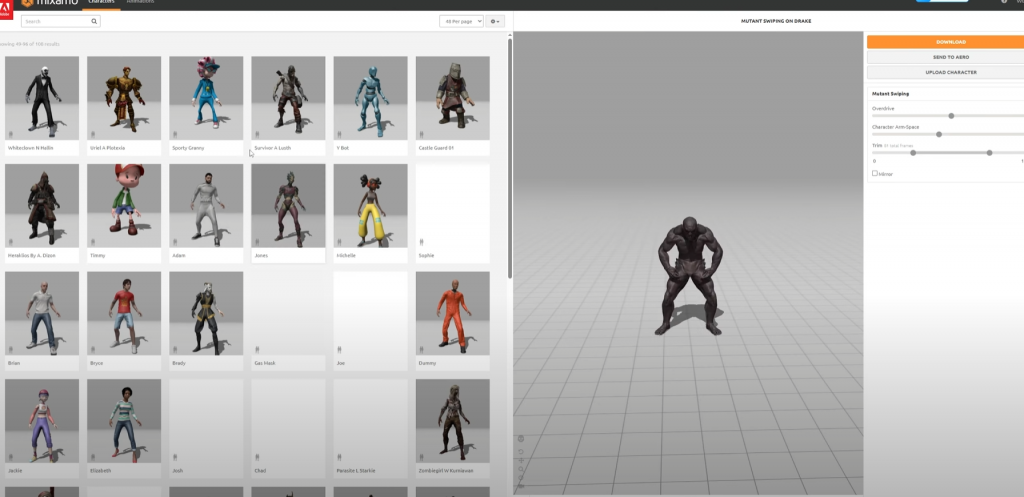Switch to the Characters tab

tap(101, 3)
